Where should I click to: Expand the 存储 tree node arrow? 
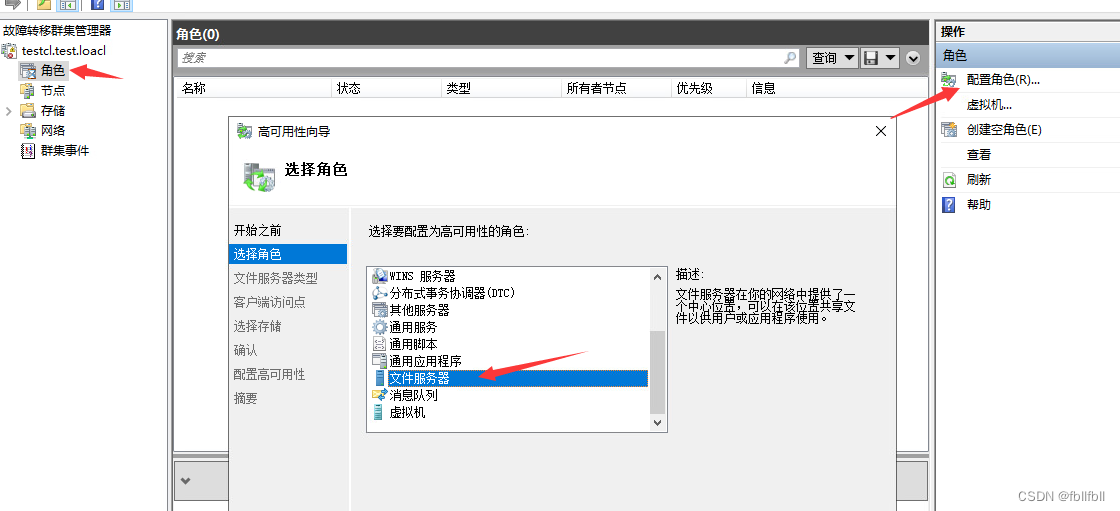9,111
